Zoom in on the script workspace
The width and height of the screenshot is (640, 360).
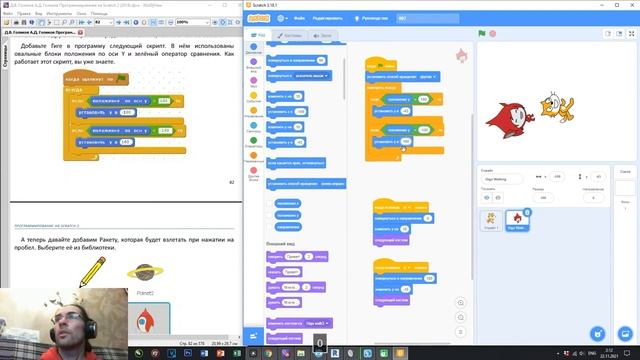coord(460,303)
